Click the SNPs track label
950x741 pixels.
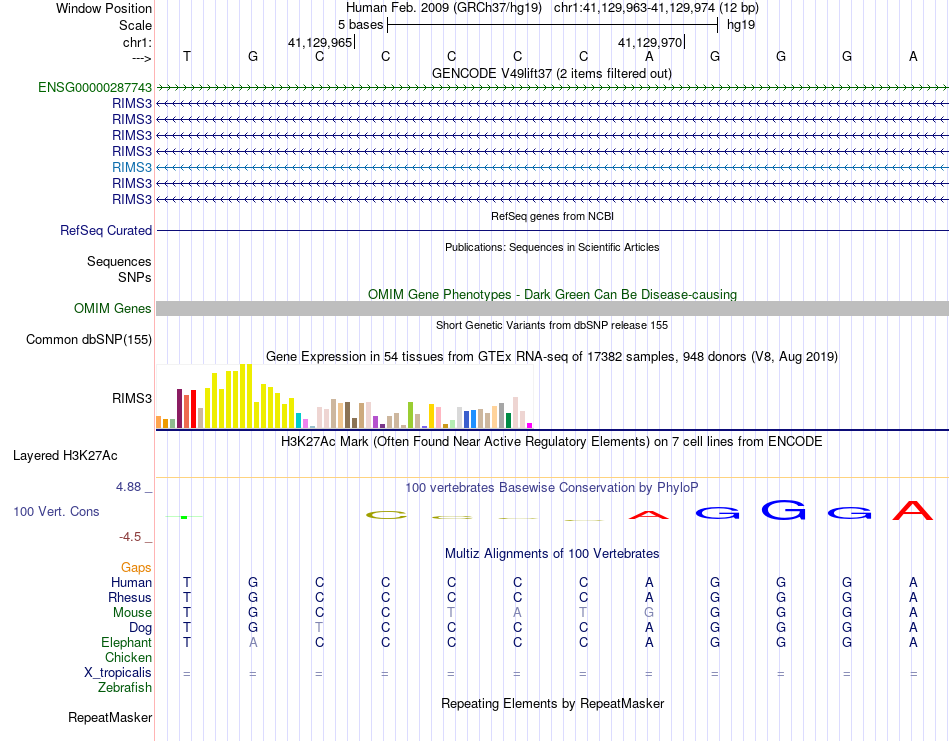click(135, 277)
